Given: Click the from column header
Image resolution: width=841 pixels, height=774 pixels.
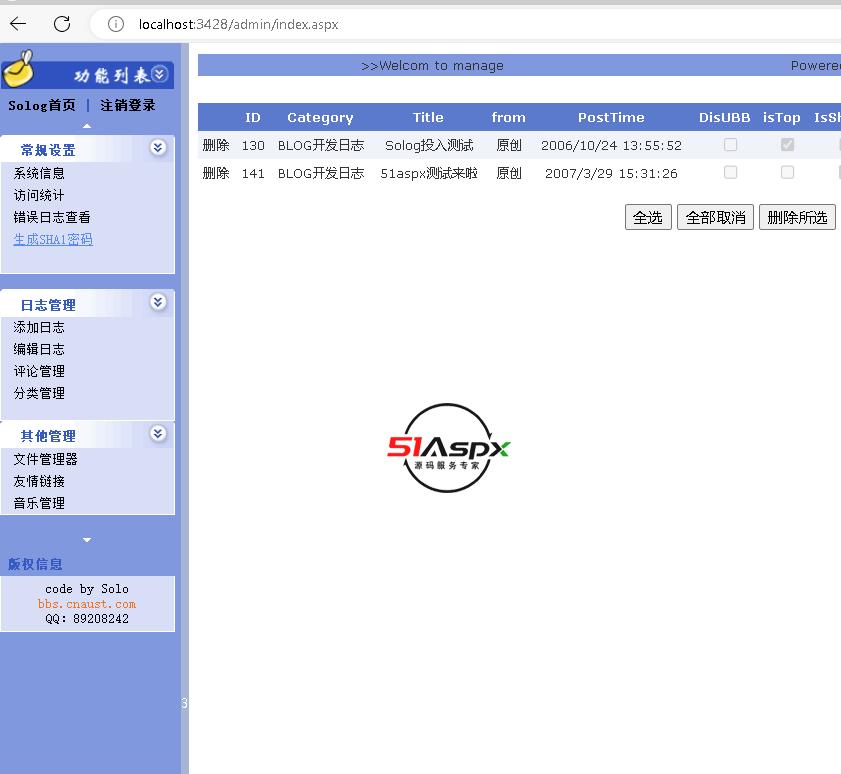Looking at the screenshot, I should (x=508, y=117).
